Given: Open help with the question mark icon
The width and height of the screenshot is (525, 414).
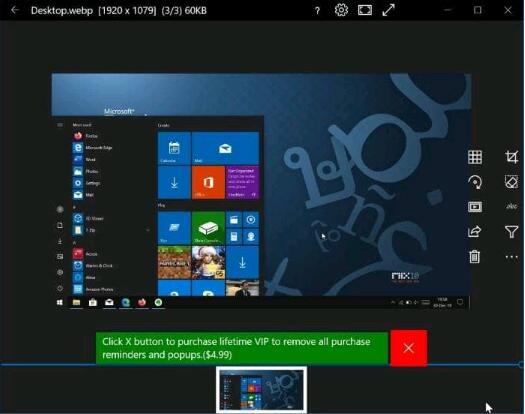Looking at the screenshot, I should (317, 11).
